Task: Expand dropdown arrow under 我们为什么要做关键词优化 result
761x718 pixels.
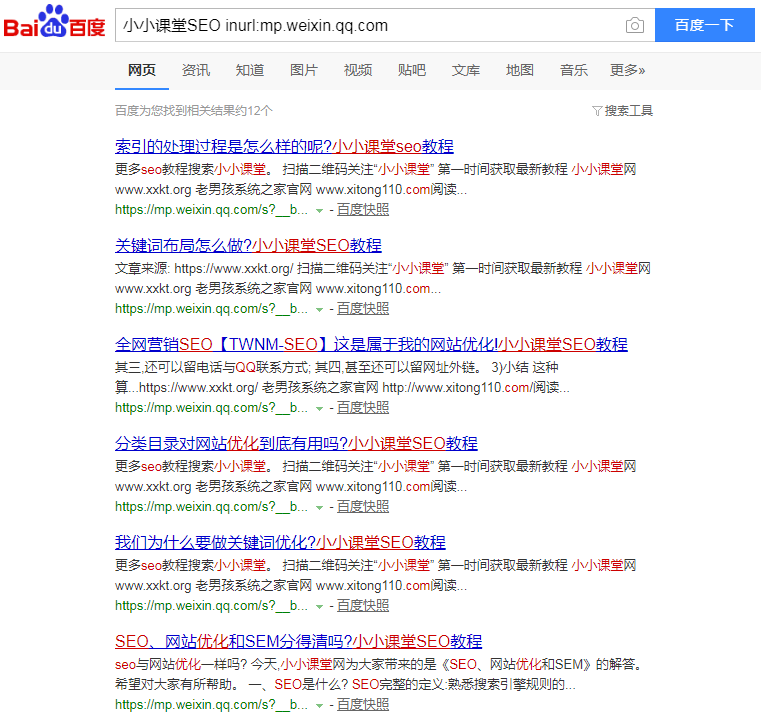Action: click(x=319, y=607)
